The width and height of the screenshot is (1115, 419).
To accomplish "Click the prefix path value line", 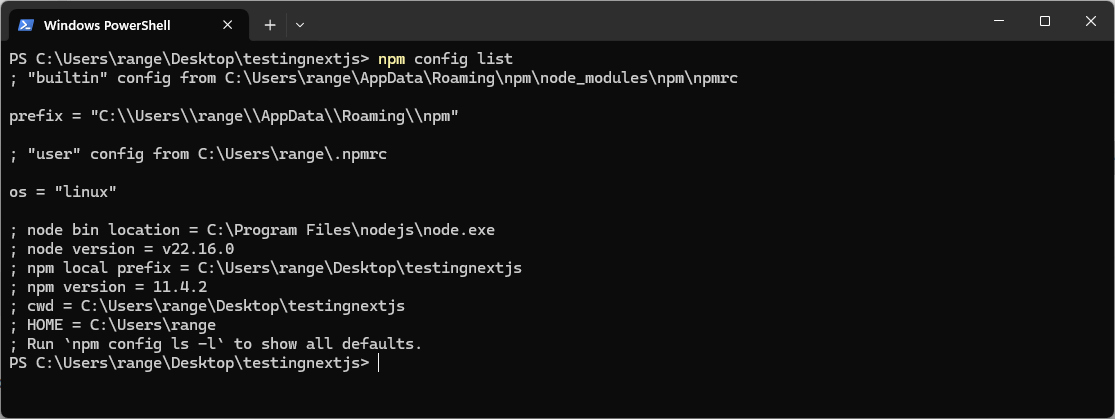I will point(234,115).
